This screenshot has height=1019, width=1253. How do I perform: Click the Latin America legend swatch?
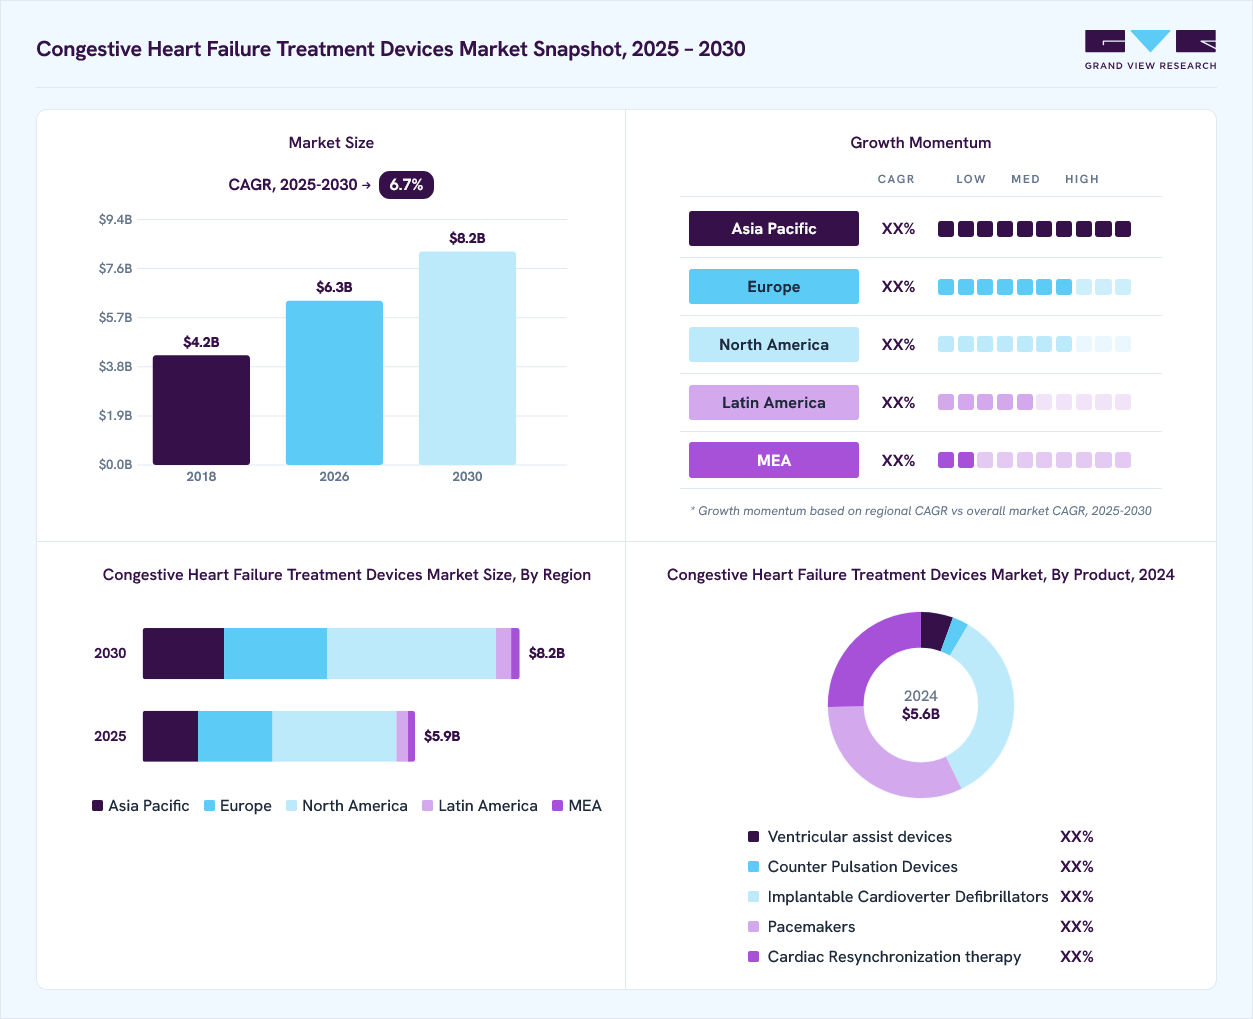[x=428, y=806]
